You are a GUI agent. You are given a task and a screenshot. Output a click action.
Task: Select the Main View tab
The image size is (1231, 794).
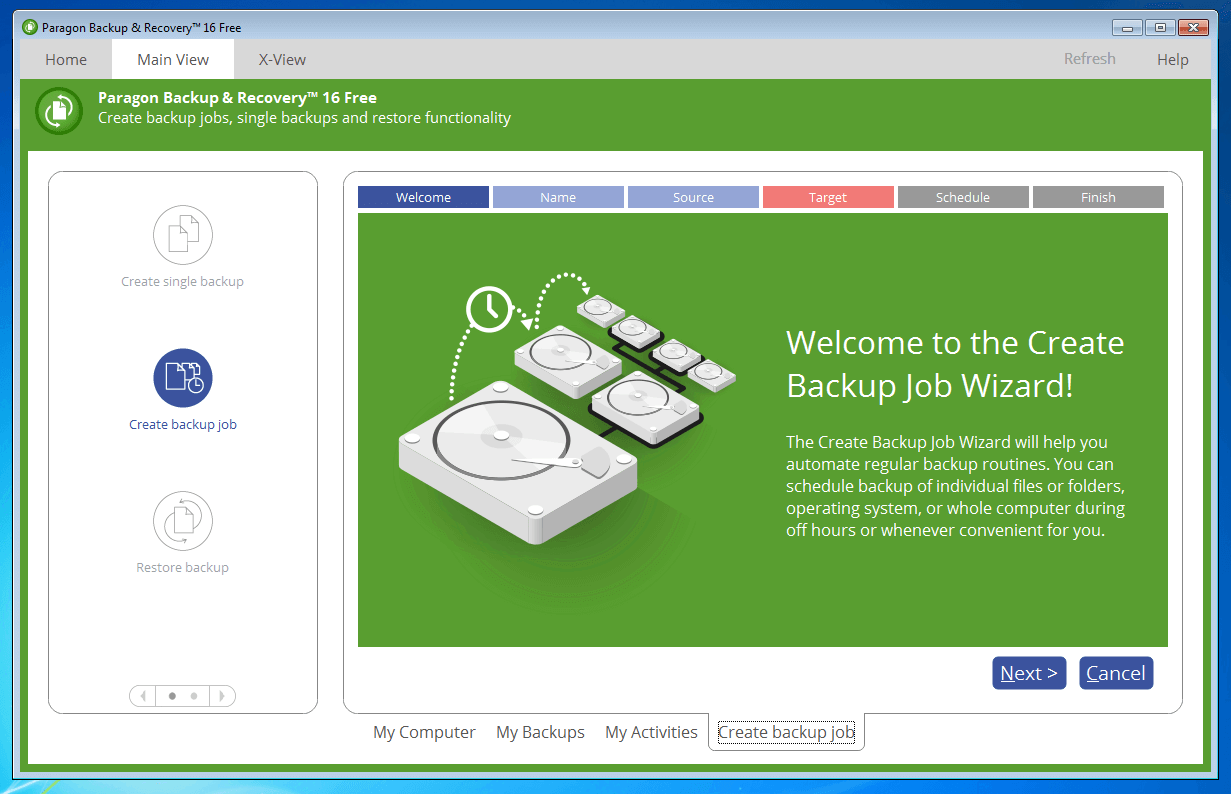[173, 59]
